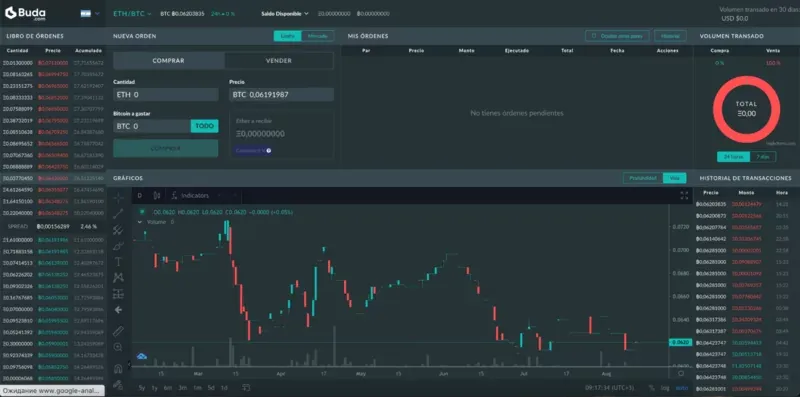Screen dimensions: 800x397
Task: Click the cloud chart icon above volume bars
Action: point(142,356)
